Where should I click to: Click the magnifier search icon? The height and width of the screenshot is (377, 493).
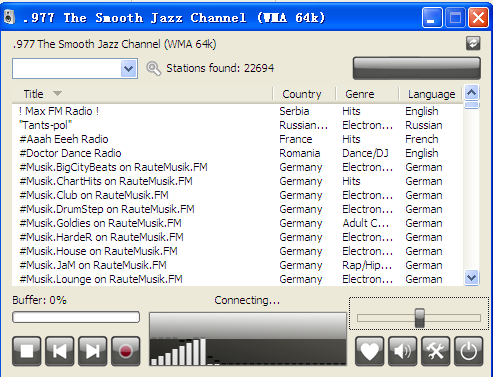153,68
